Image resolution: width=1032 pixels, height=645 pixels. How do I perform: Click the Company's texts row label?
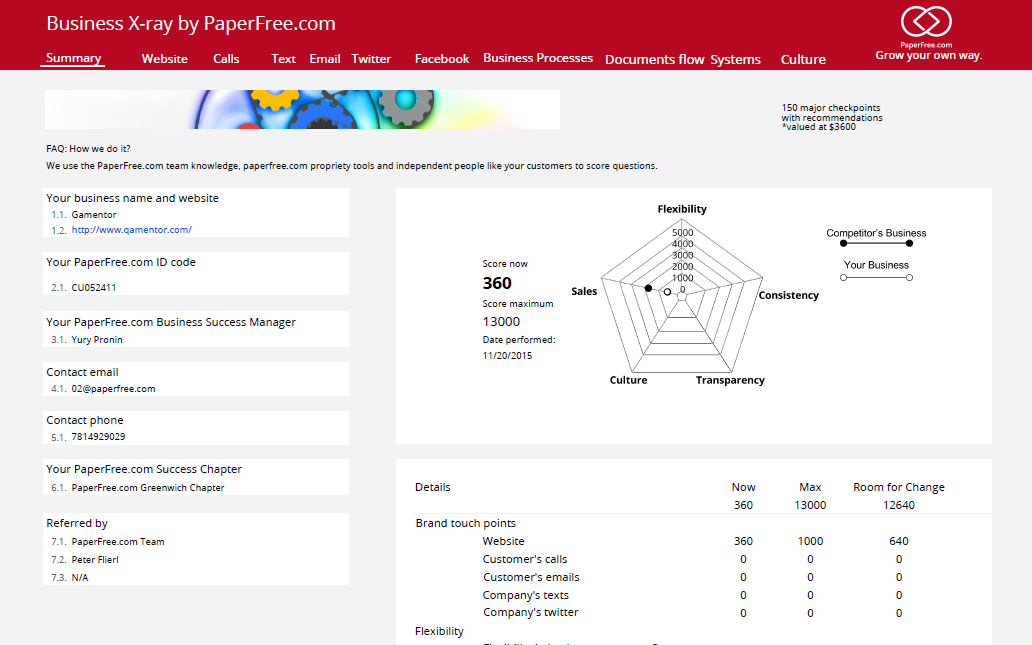[525, 595]
